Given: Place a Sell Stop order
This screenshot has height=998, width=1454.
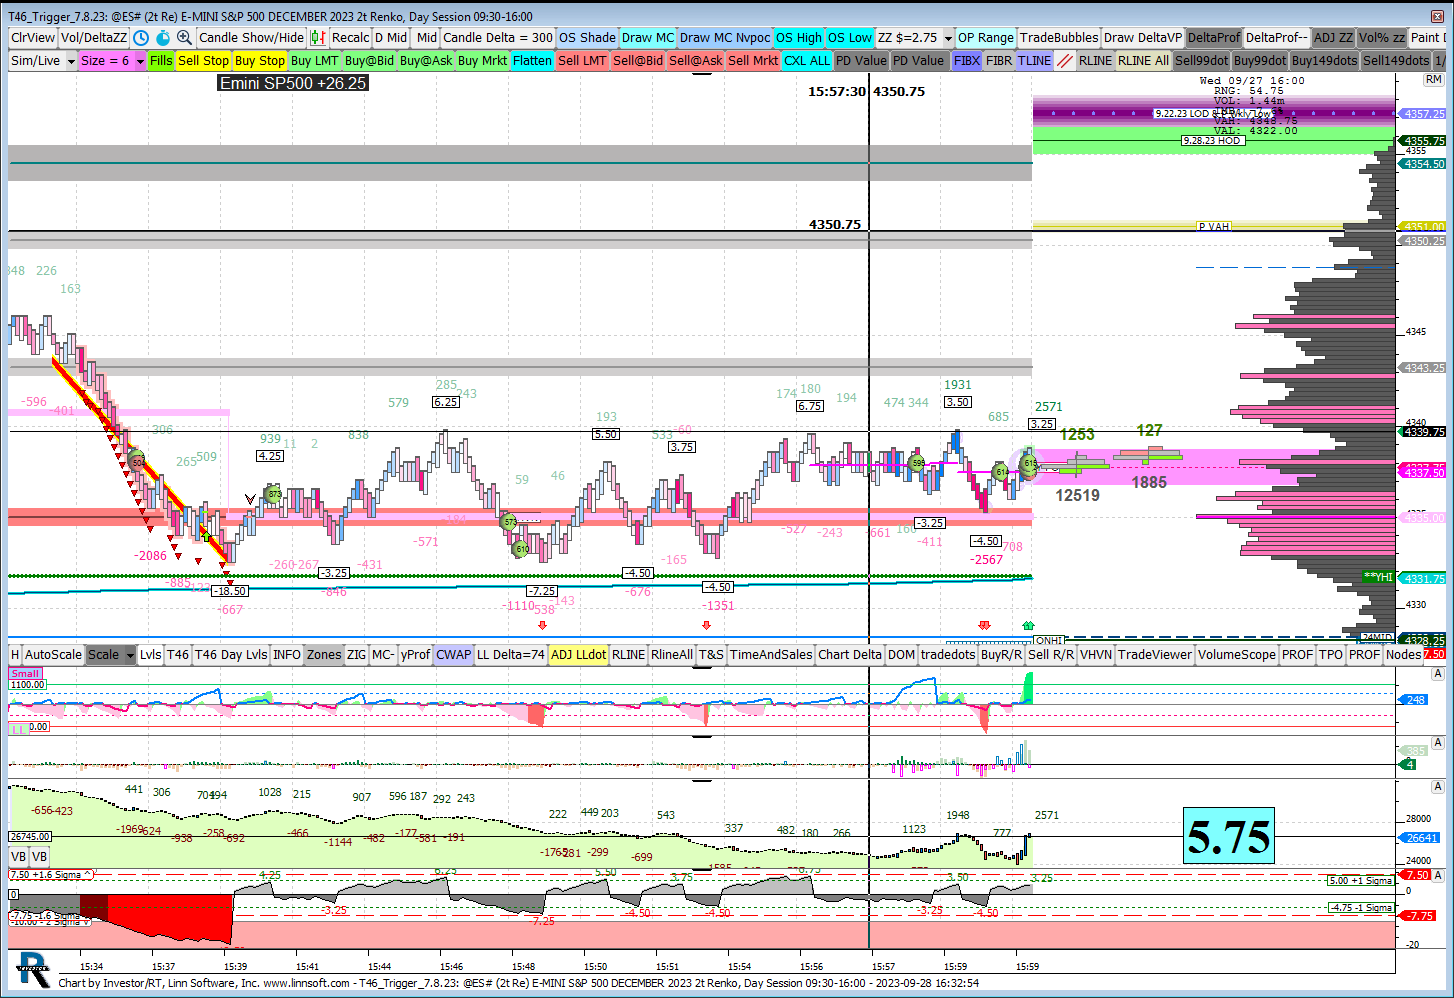Looking at the screenshot, I should coord(203,60).
